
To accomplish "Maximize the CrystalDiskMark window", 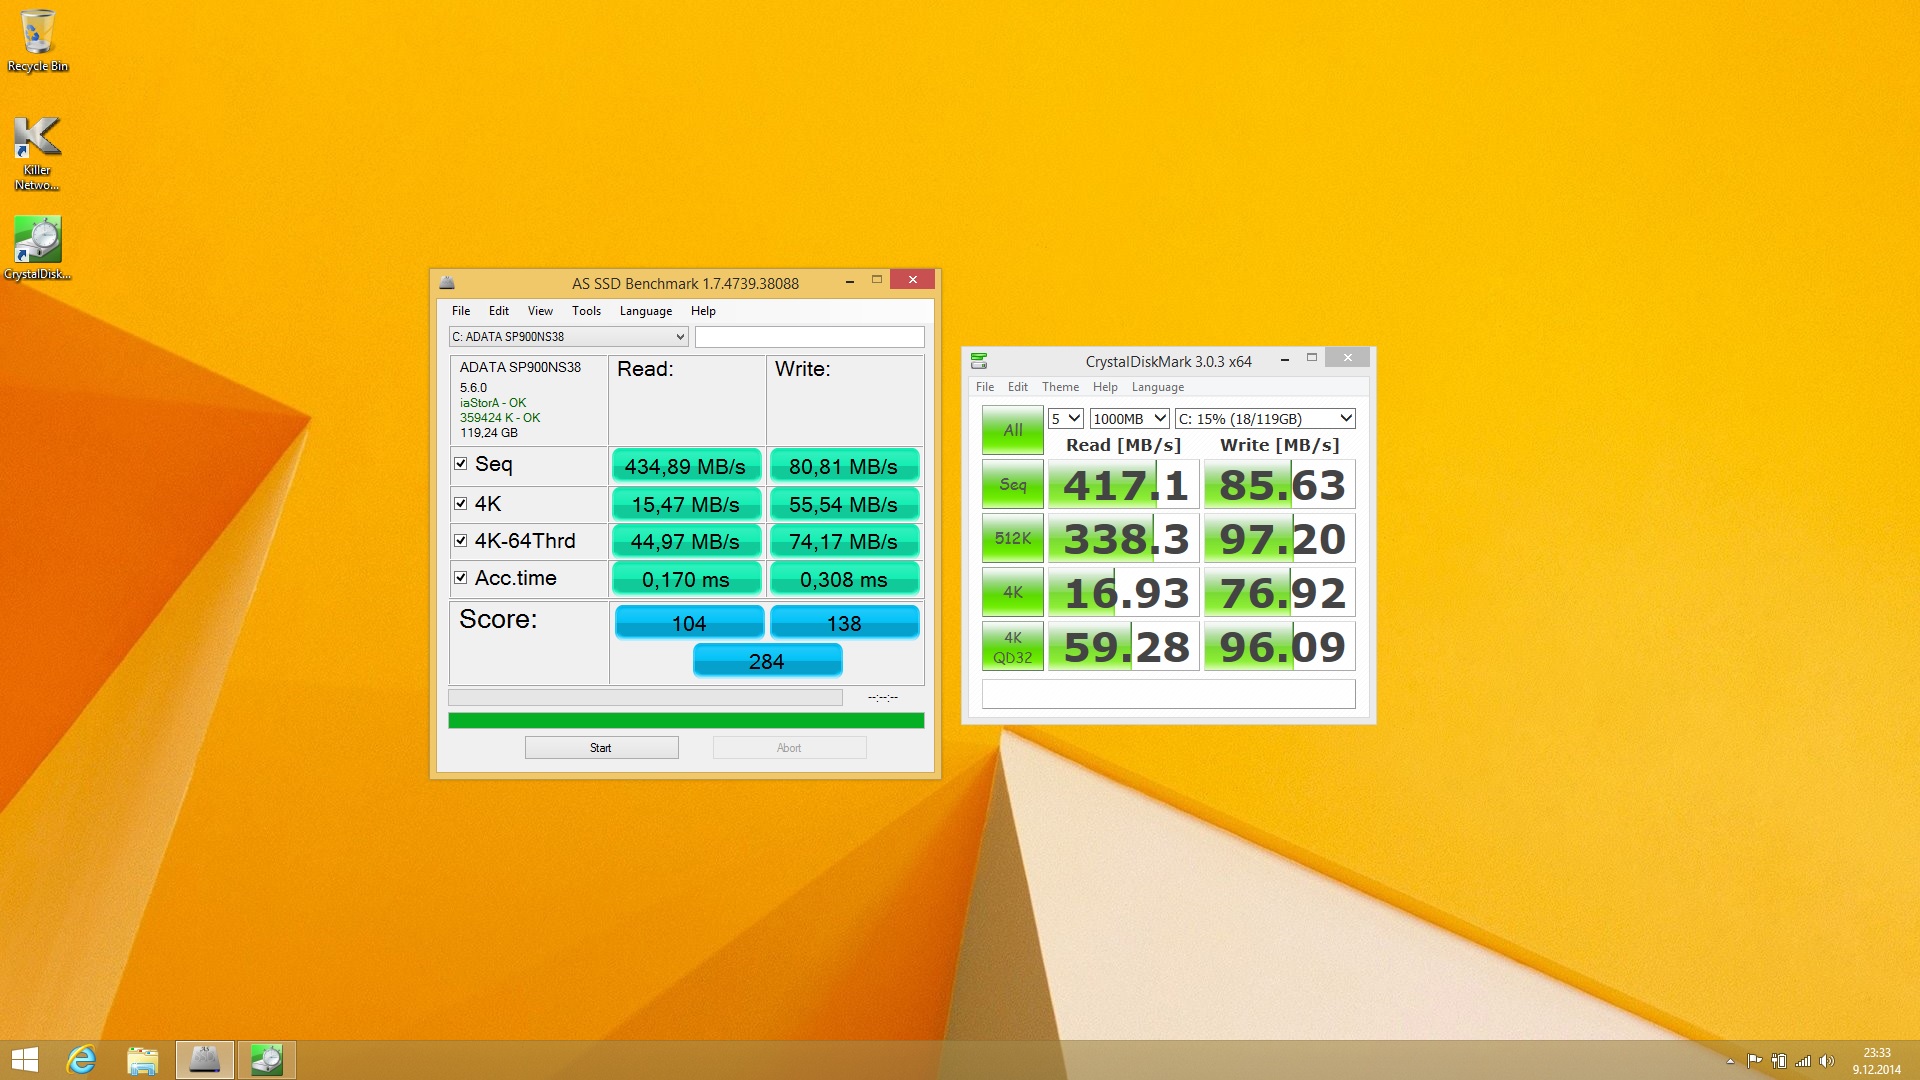I will (x=1312, y=359).
